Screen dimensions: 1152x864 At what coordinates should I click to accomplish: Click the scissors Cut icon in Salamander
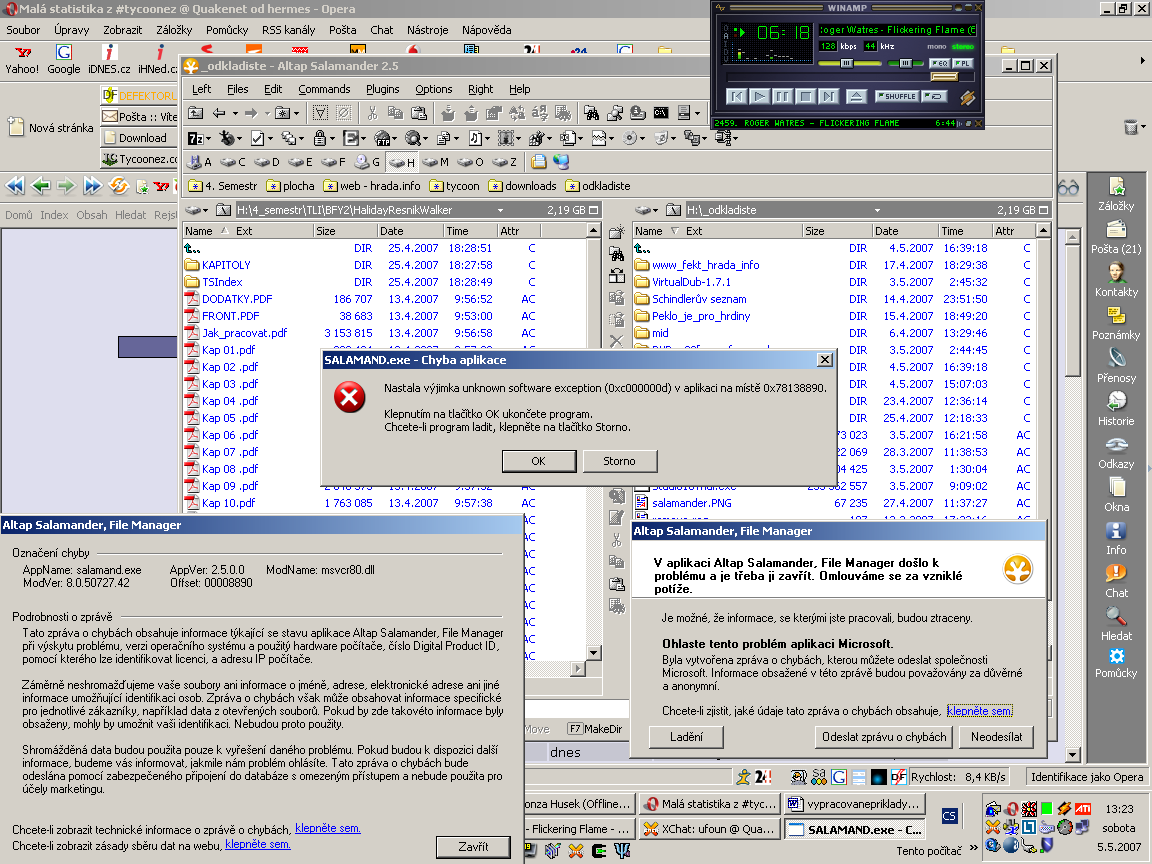[372, 113]
